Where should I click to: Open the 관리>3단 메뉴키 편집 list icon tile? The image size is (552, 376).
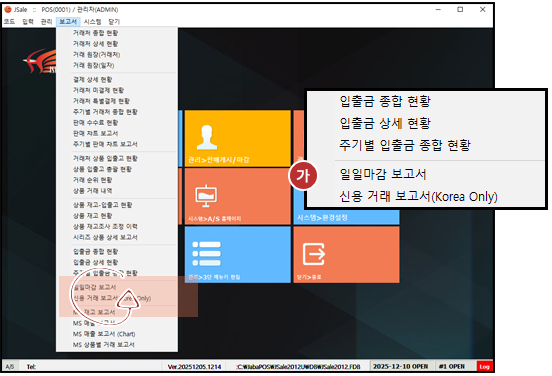point(238,255)
